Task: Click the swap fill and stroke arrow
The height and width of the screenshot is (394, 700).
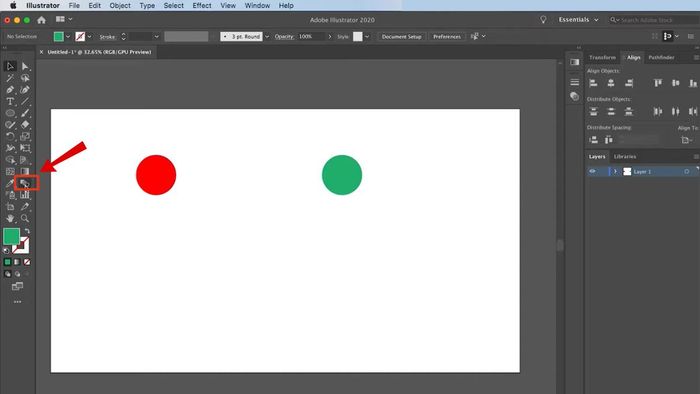Action: [27, 231]
